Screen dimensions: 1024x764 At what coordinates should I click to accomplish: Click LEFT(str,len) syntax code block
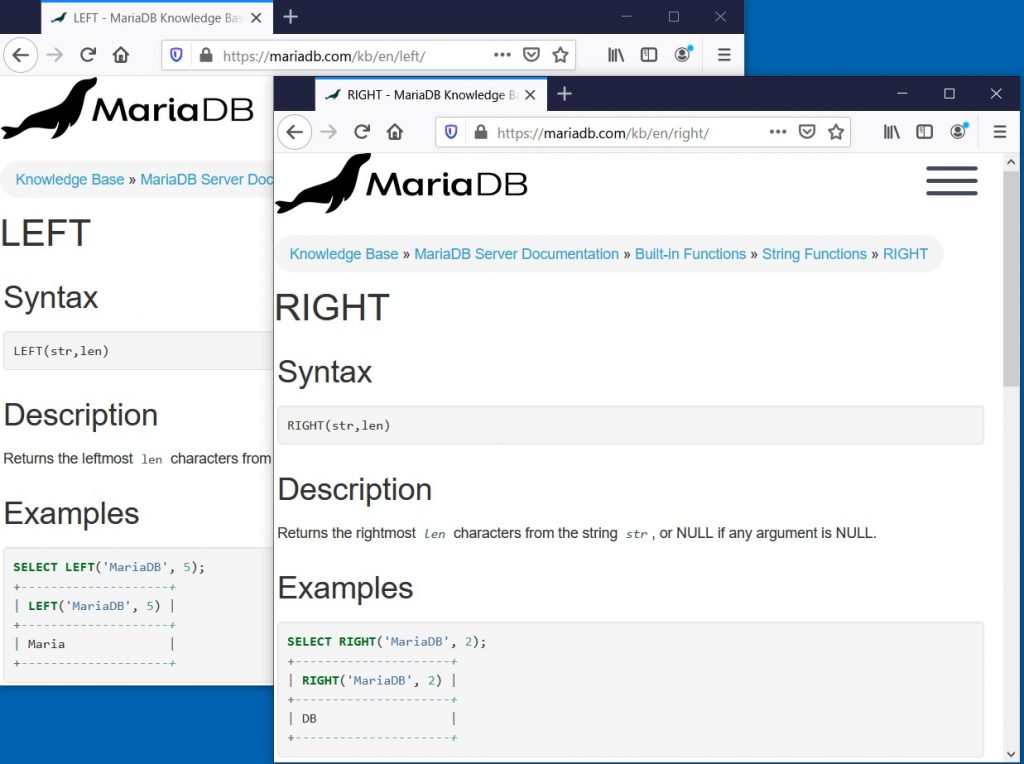pyautogui.click(x=138, y=351)
